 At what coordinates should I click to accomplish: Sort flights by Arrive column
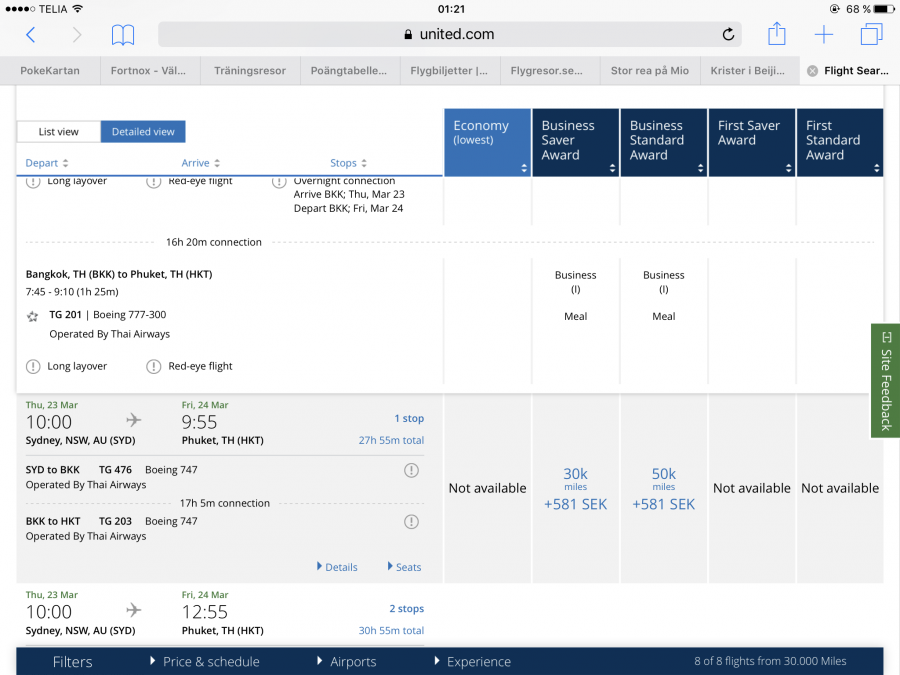[201, 163]
